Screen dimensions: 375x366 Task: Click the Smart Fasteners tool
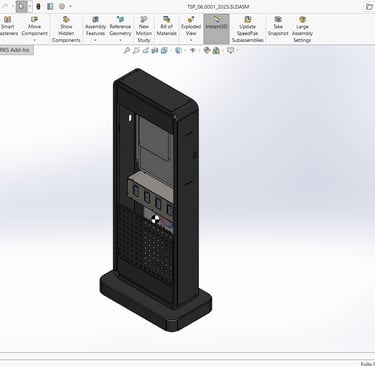point(8,26)
